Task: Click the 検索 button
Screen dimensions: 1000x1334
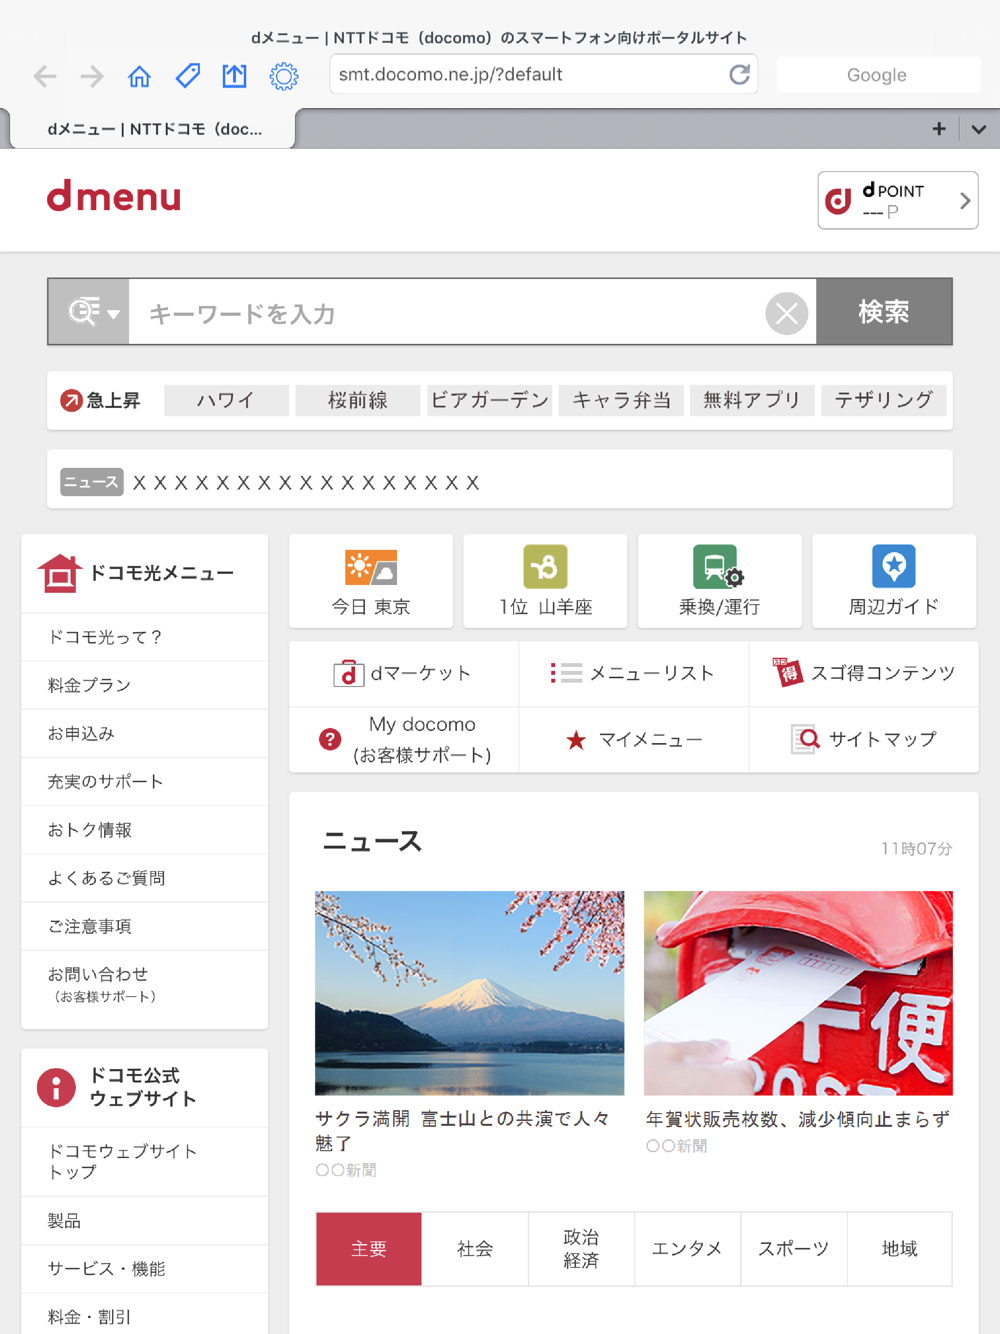Action: click(x=884, y=312)
